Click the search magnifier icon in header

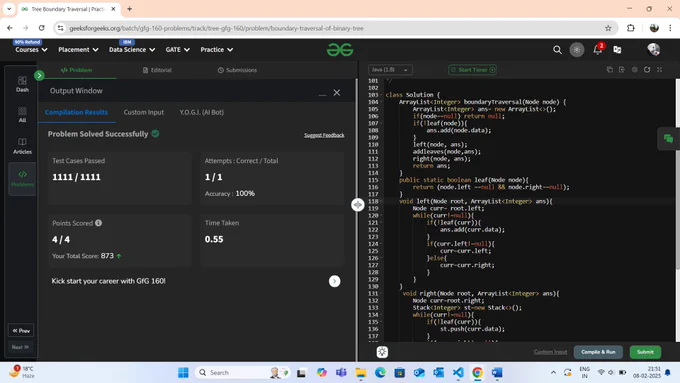pos(557,50)
